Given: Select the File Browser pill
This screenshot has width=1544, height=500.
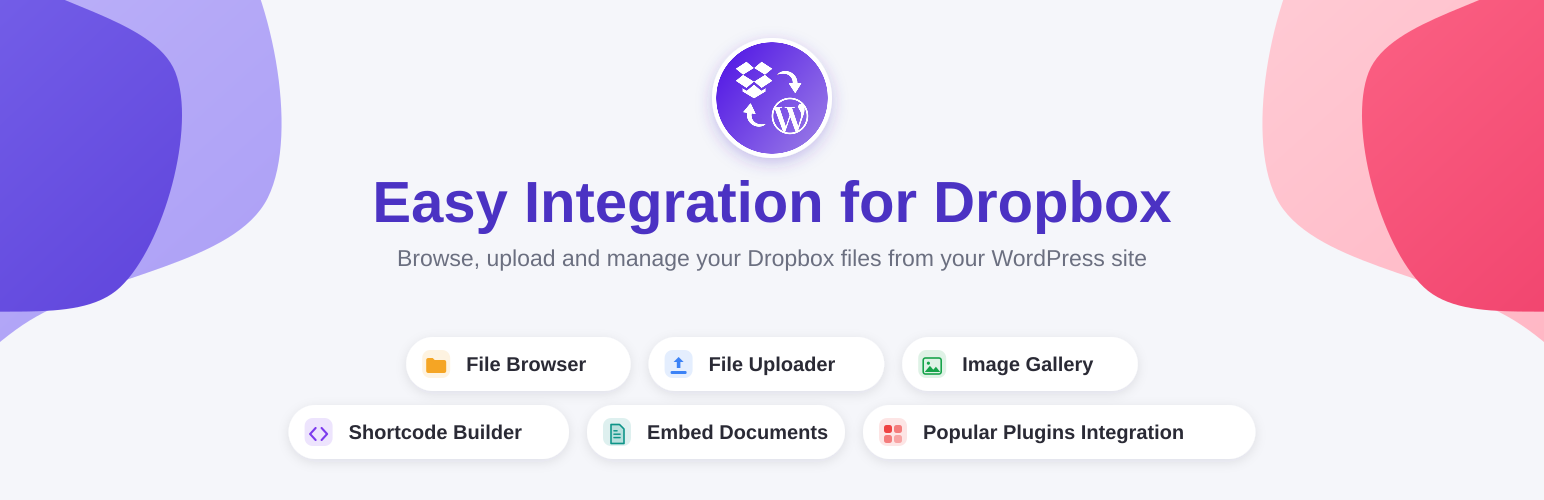Looking at the screenshot, I should (518, 364).
